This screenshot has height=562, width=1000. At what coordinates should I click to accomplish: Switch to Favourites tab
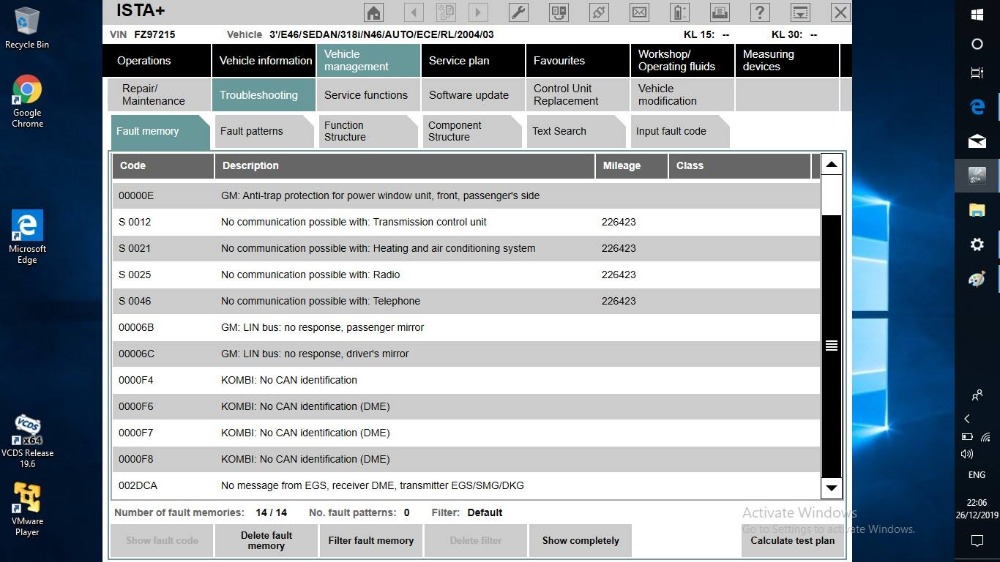click(577, 61)
